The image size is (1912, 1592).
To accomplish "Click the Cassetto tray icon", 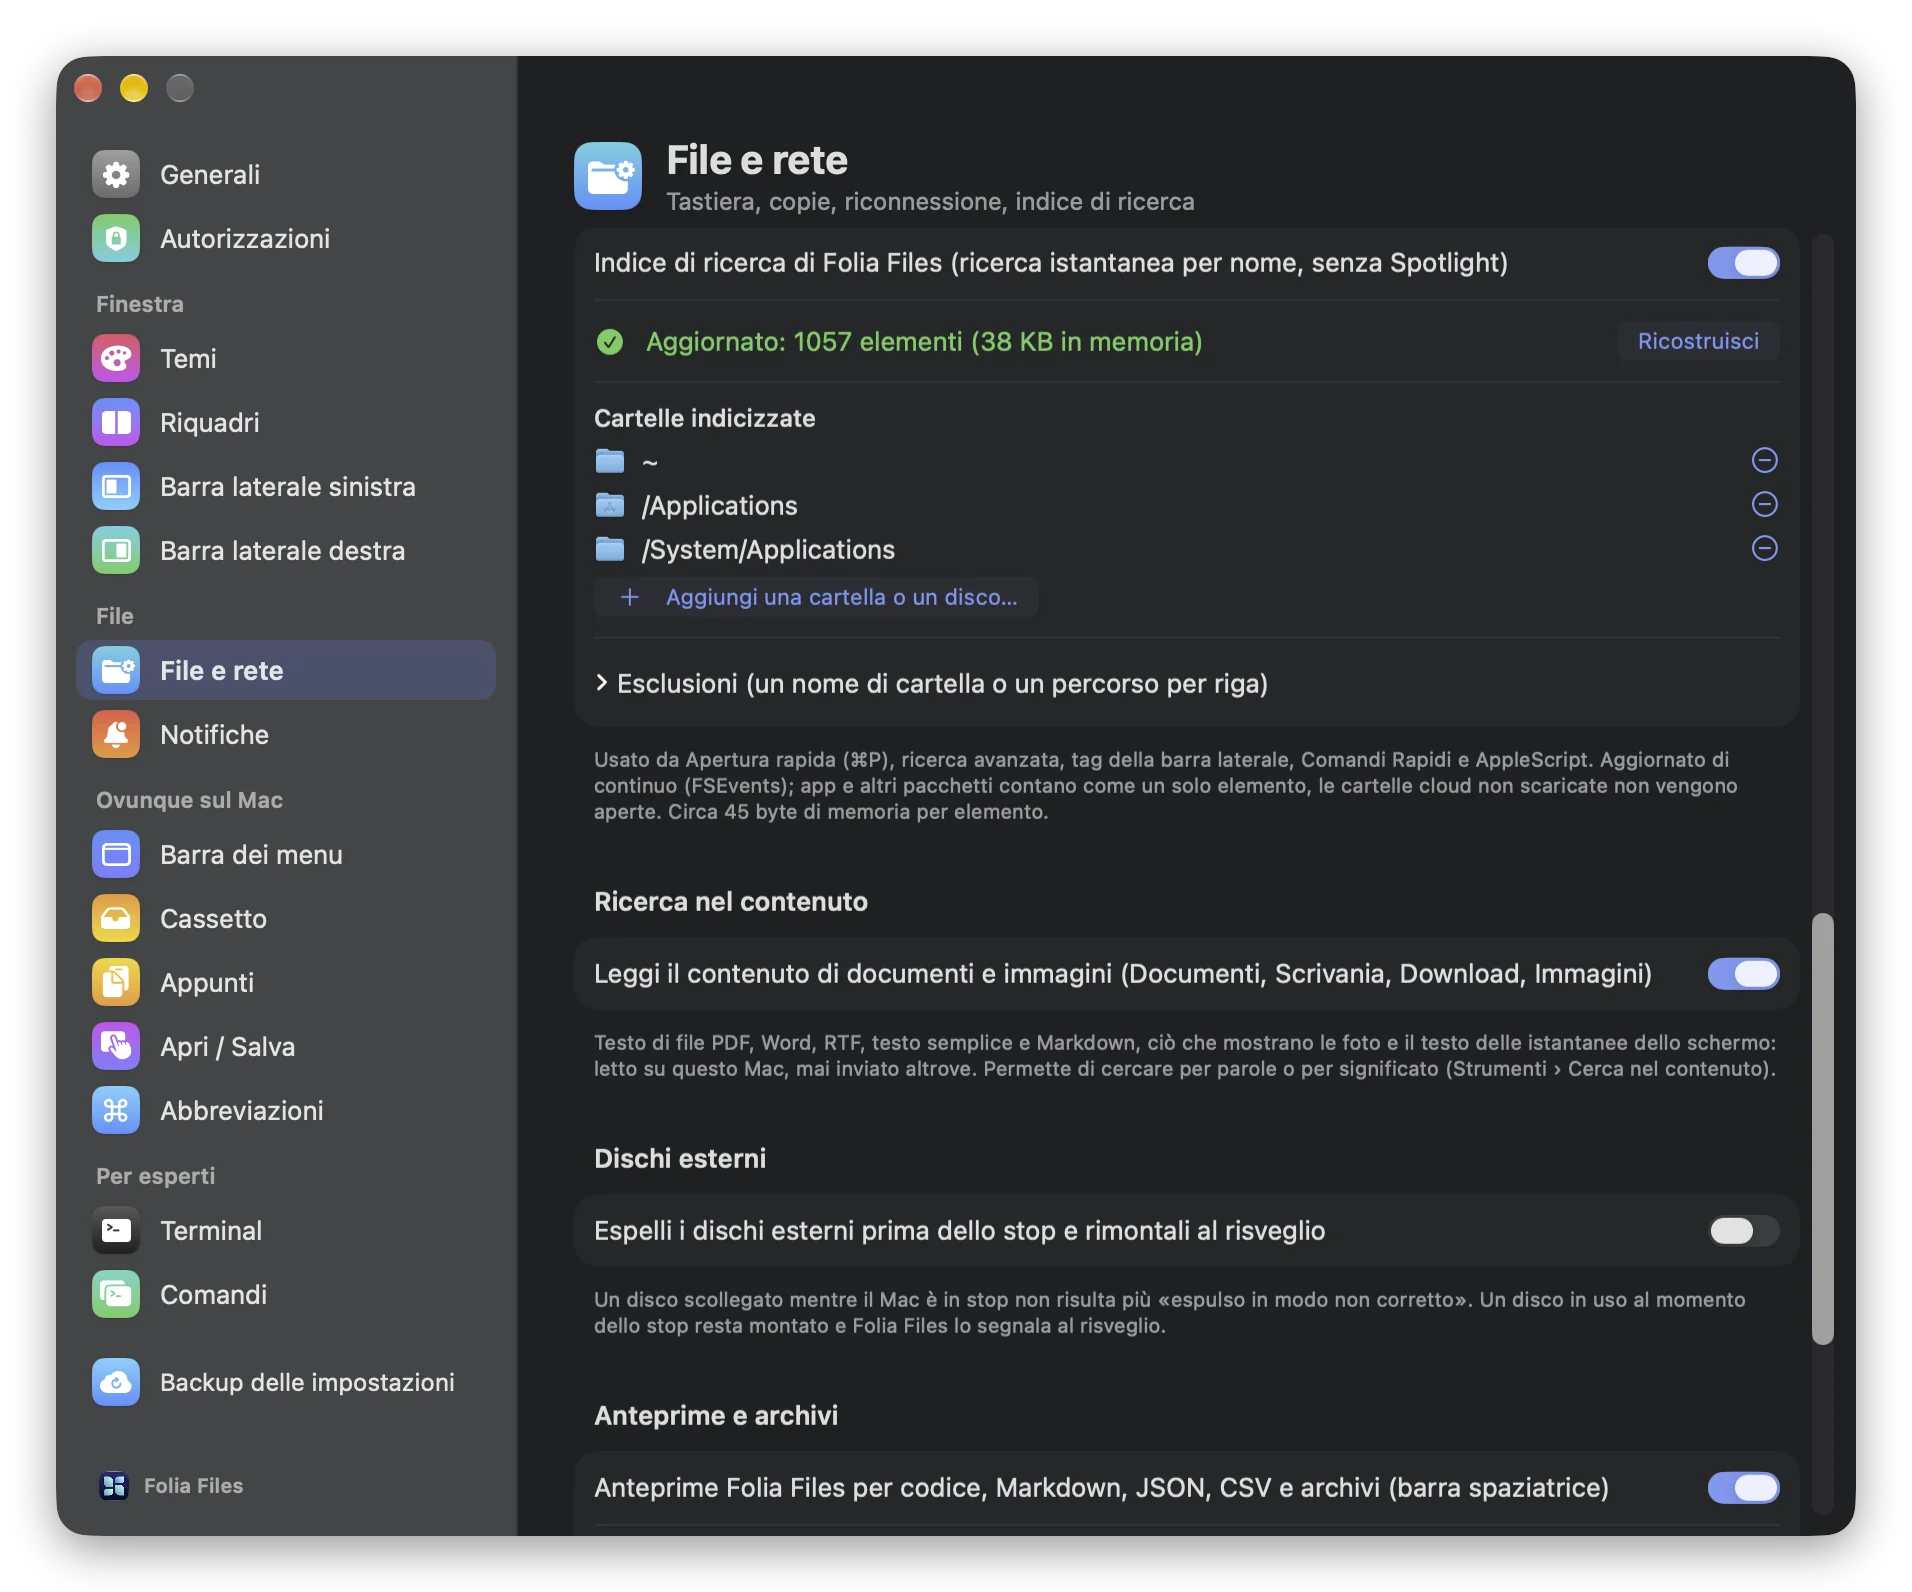I will pos(116,919).
